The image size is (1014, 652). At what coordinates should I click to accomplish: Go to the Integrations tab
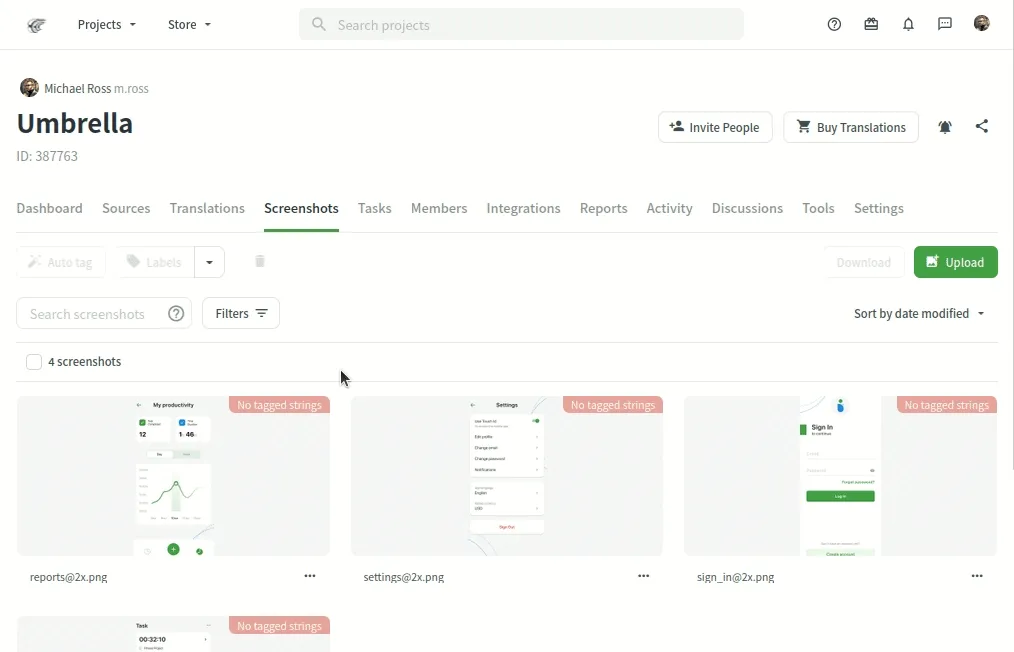(x=523, y=208)
